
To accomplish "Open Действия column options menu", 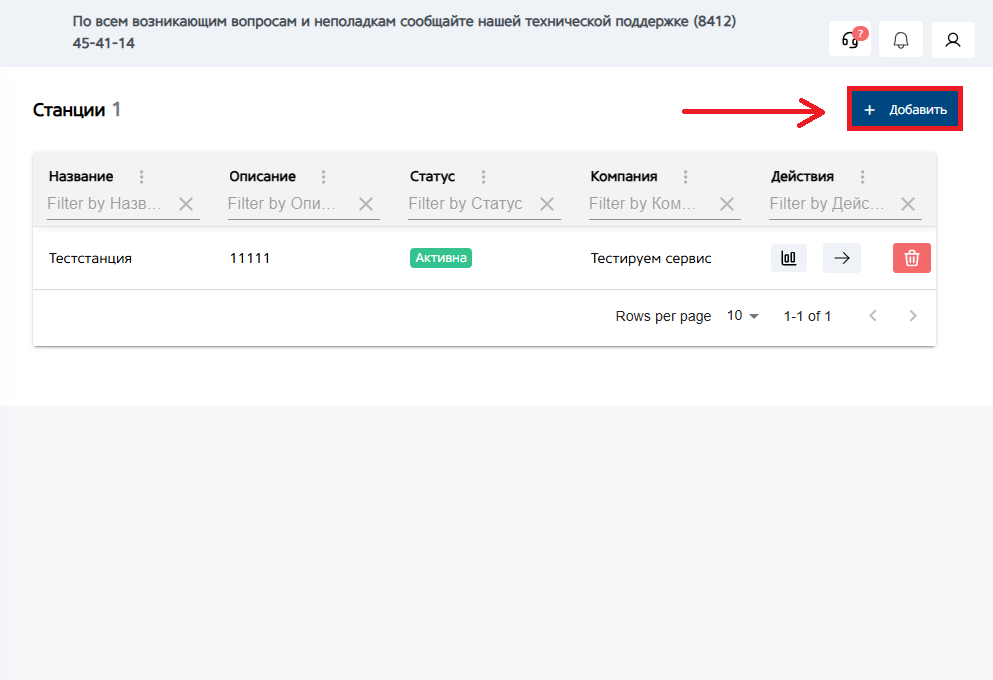I will tap(862, 177).
